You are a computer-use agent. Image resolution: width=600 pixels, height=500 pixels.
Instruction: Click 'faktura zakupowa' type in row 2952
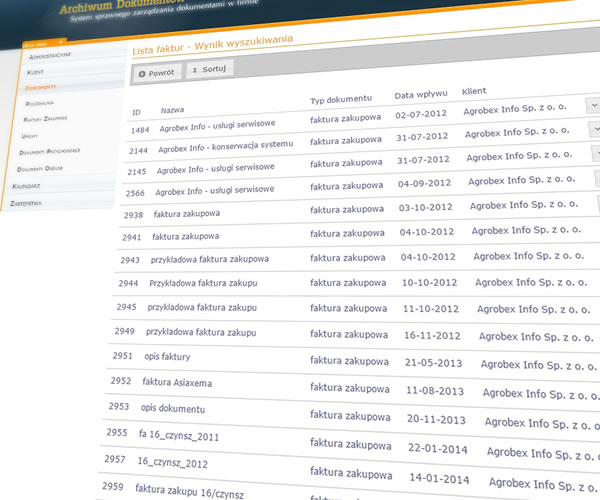point(350,388)
